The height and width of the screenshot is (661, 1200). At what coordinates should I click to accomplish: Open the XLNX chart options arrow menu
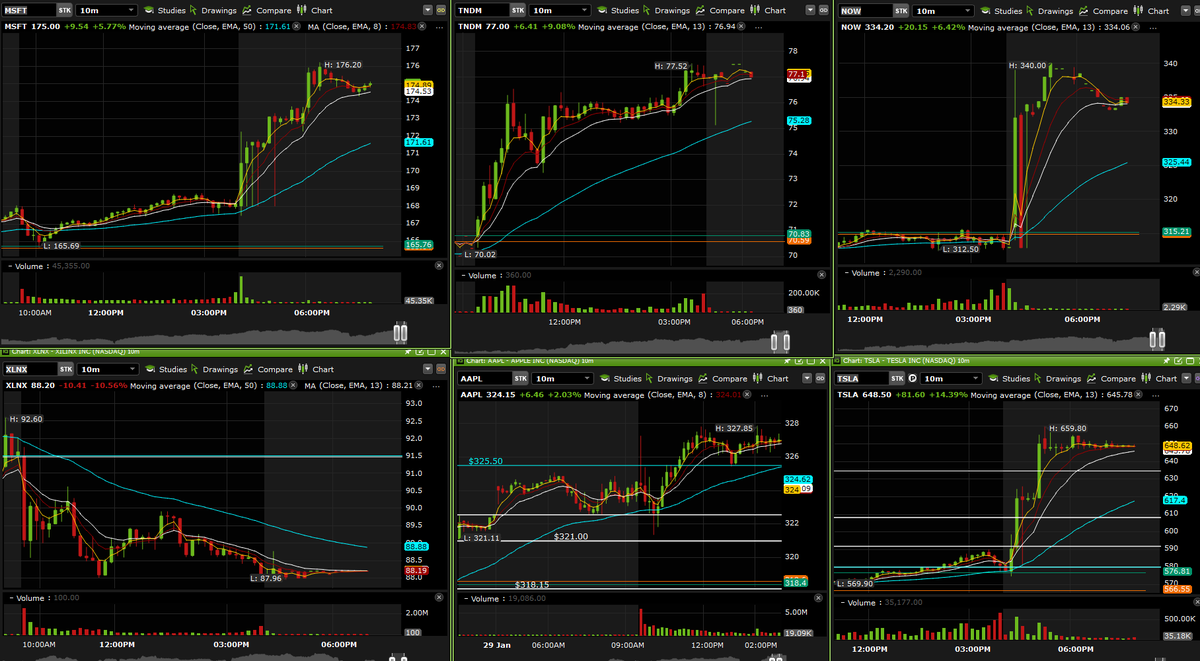428,369
